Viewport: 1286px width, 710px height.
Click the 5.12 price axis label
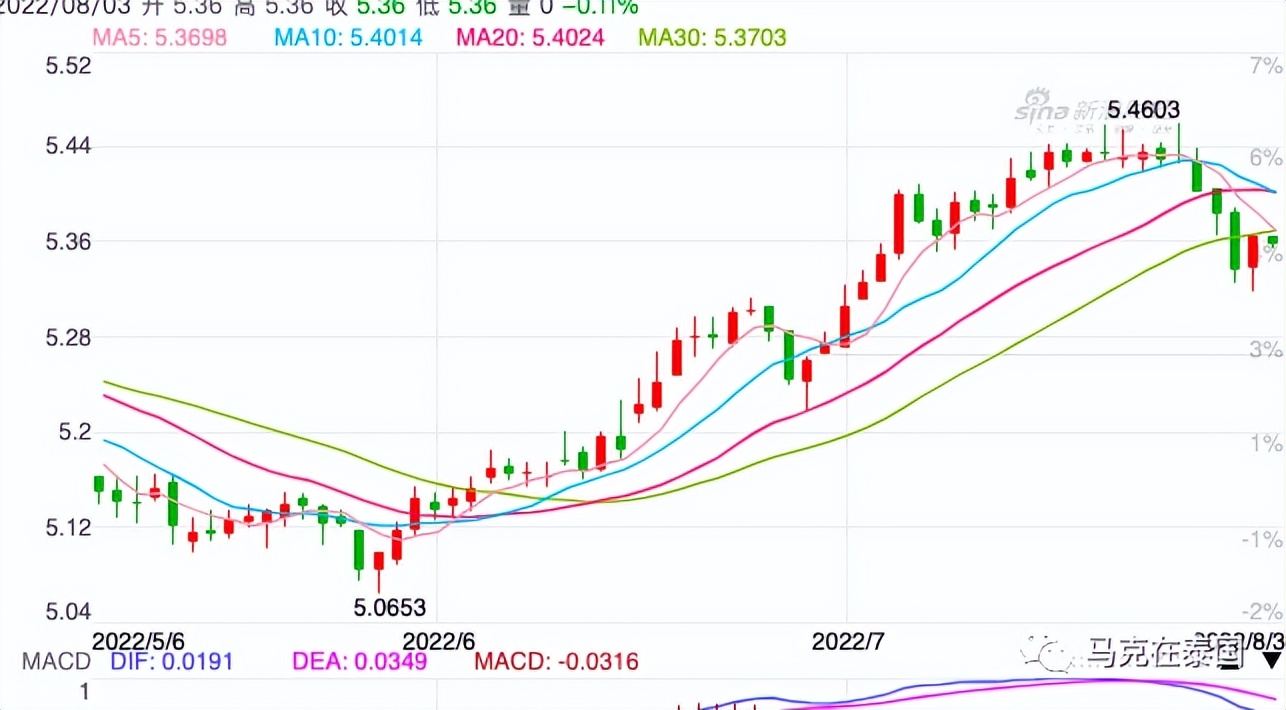pos(68,527)
